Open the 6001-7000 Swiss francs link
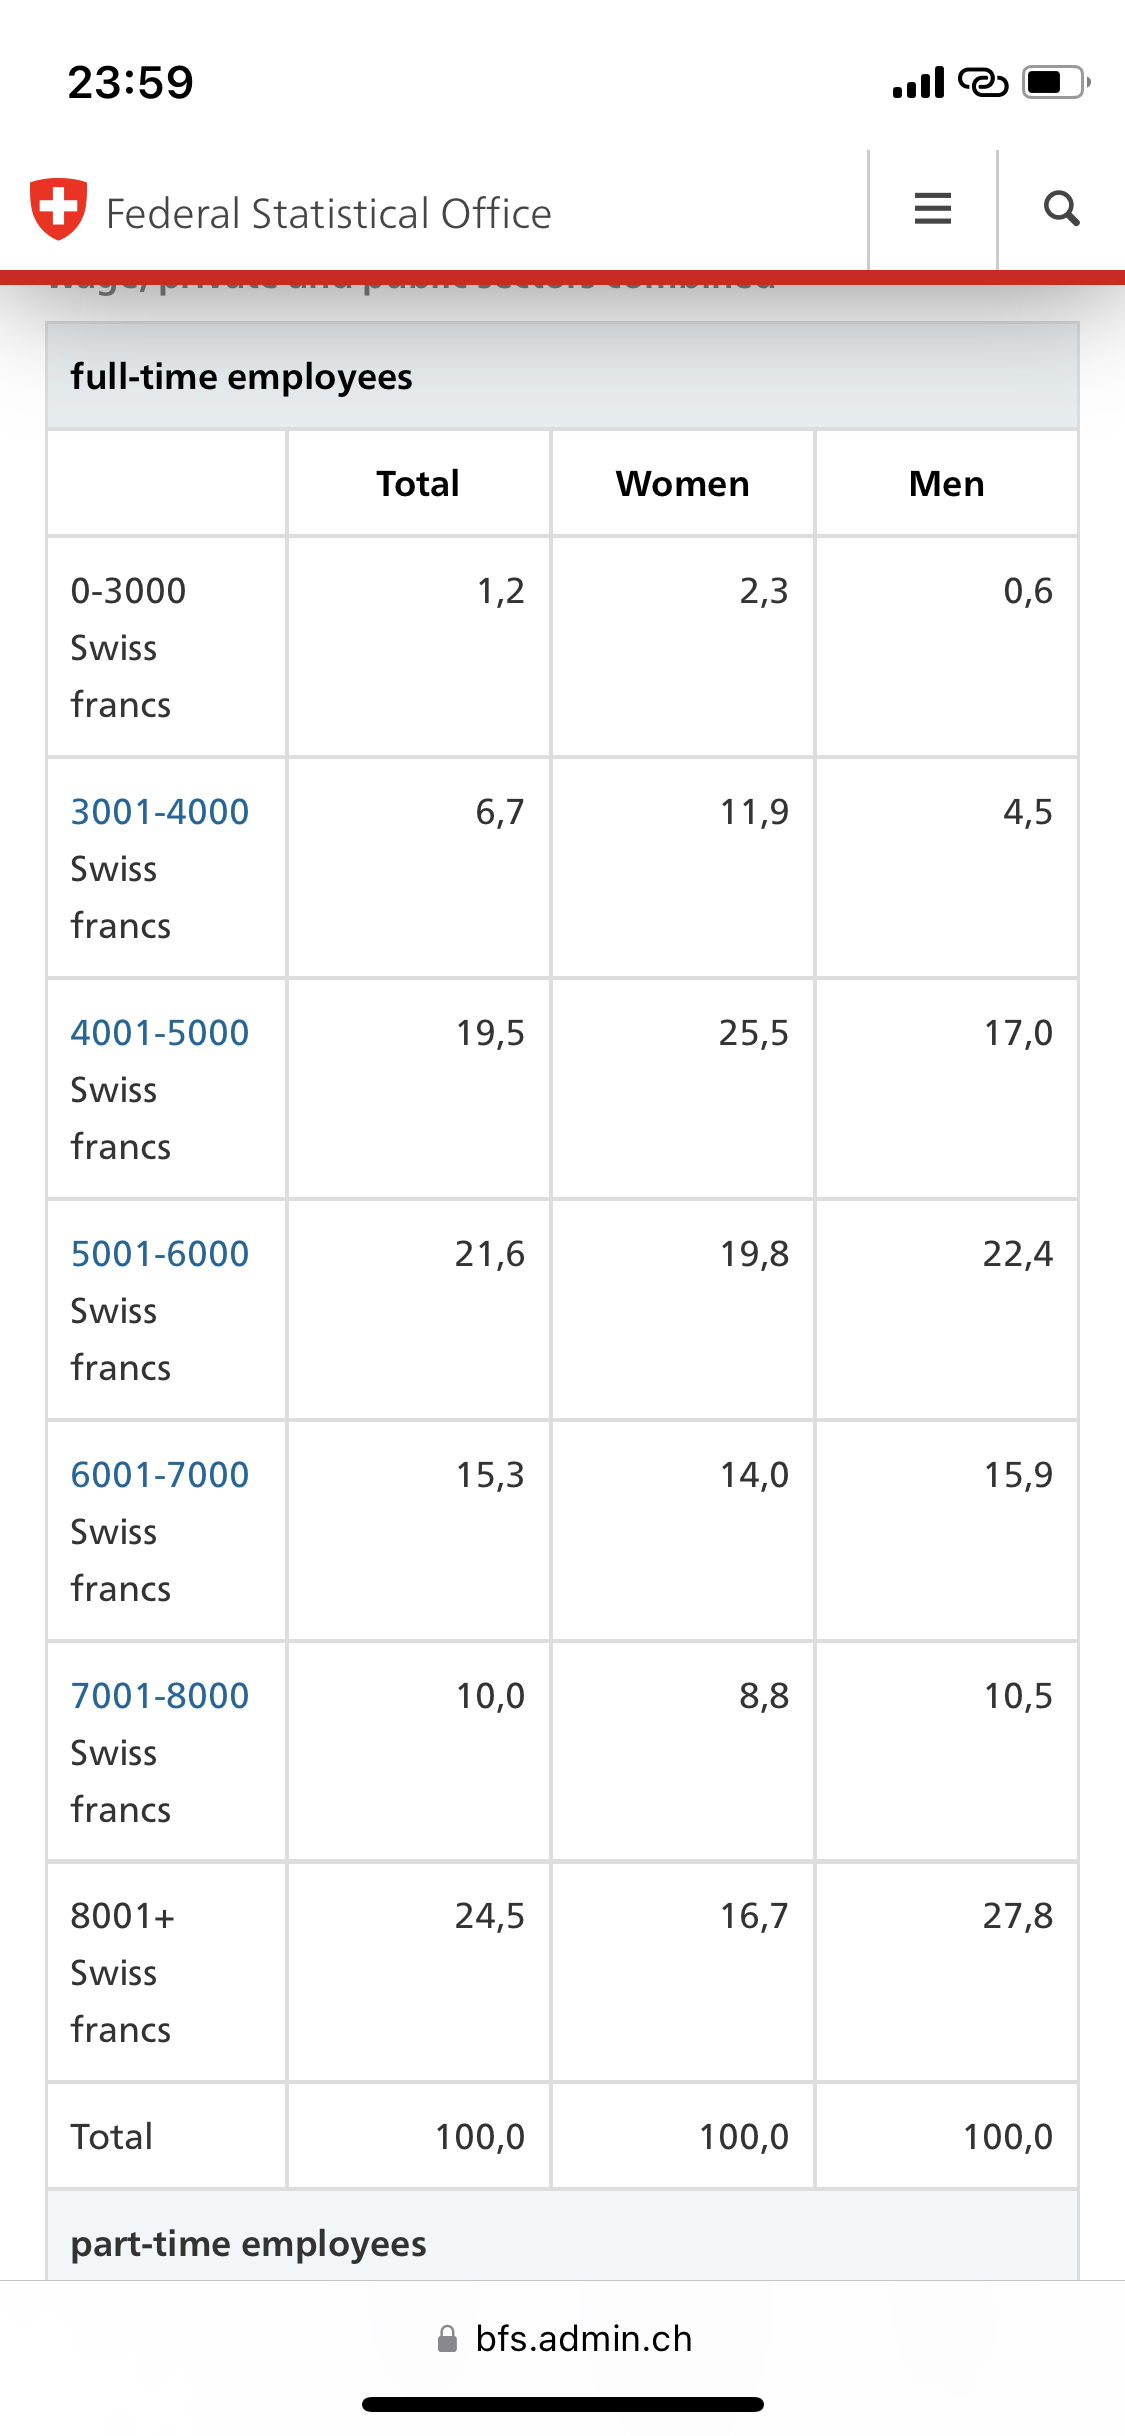 160,1475
